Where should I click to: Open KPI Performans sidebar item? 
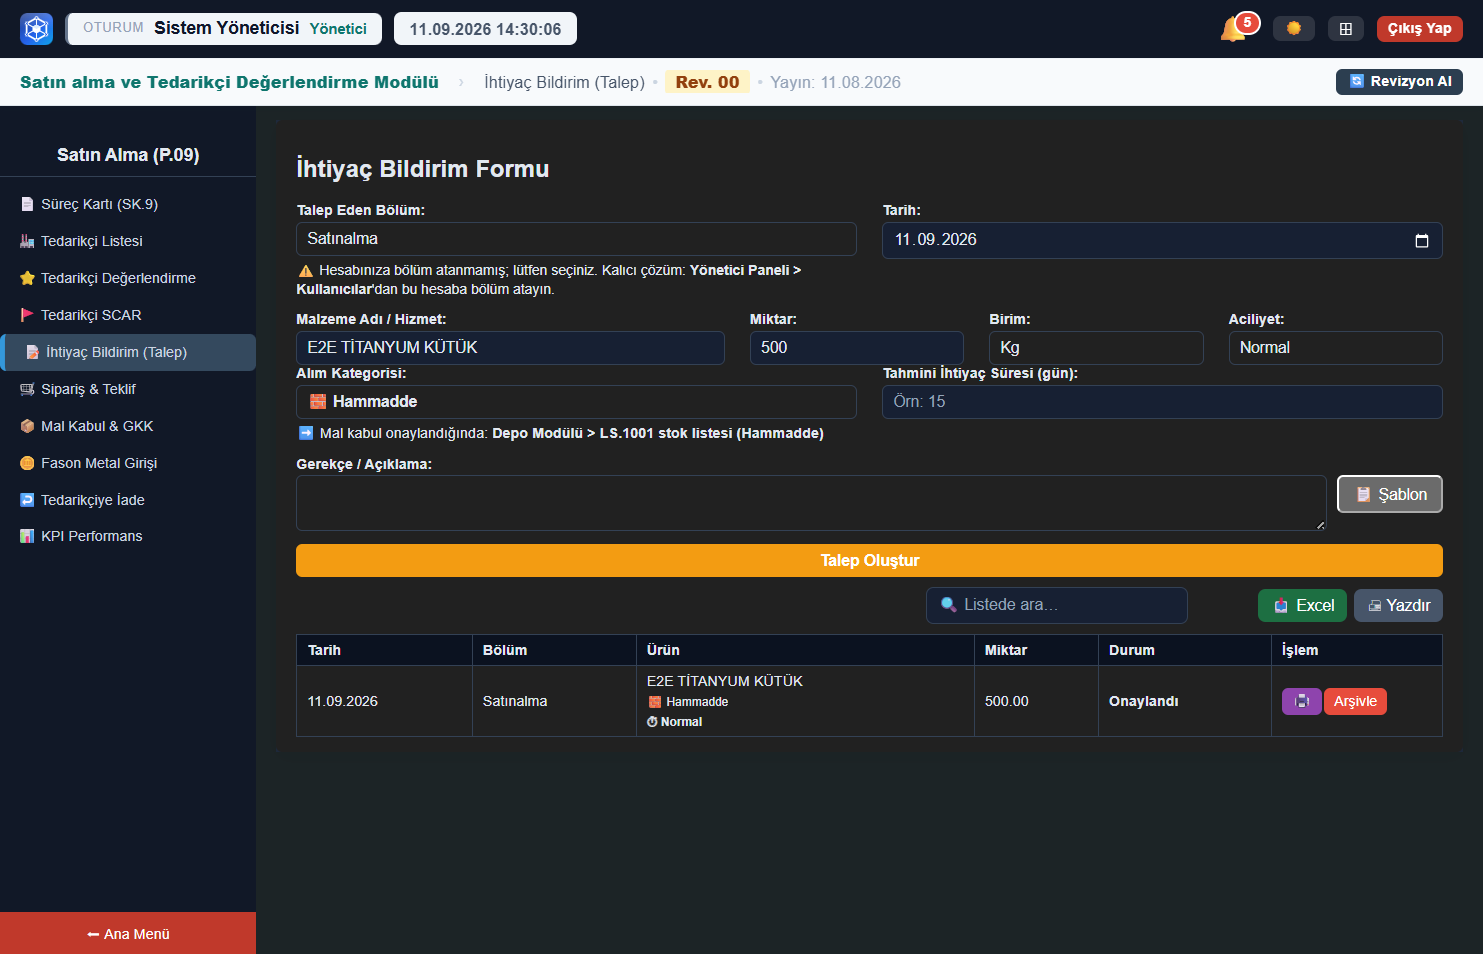coord(128,536)
